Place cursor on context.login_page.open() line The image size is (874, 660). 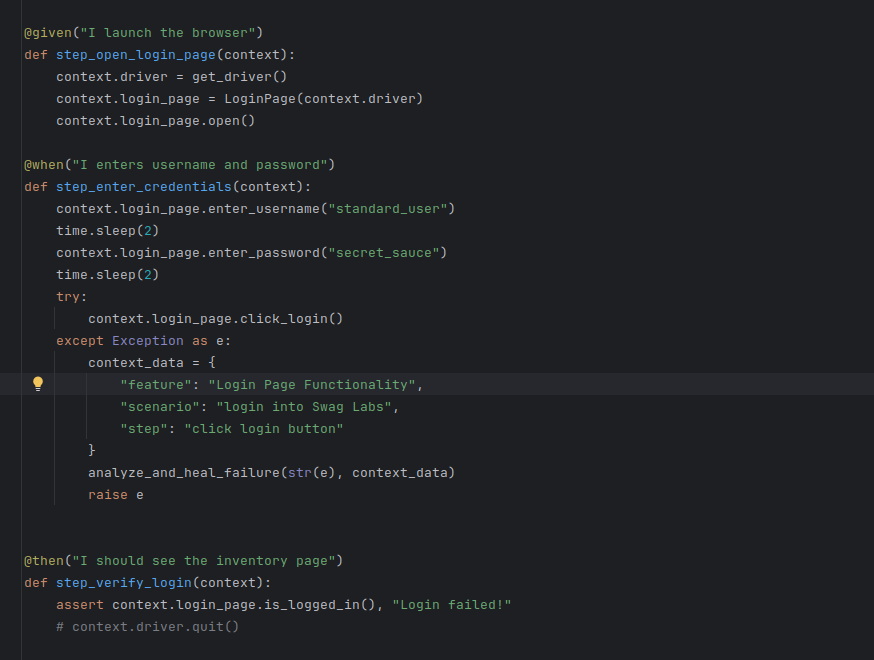(x=155, y=121)
